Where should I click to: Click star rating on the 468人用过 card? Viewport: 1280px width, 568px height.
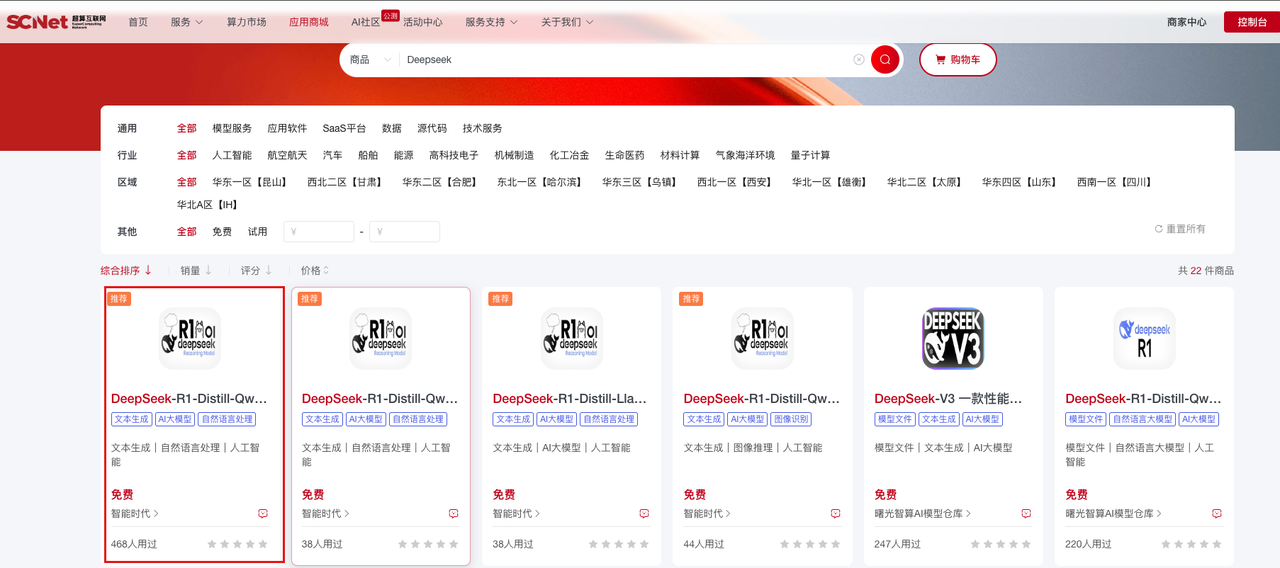tap(237, 544)
